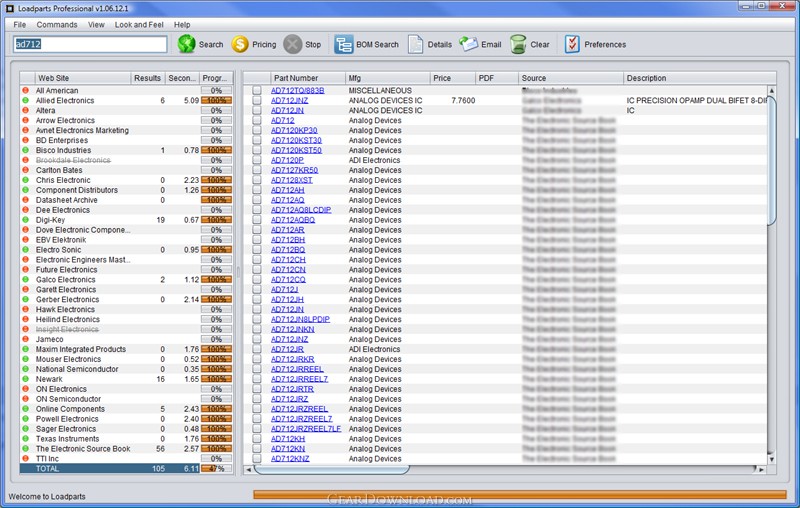Viewport: 800px width, 508px height.
Task: Check the box for AD712JRREEL7 row
Action: pos(257,379)
